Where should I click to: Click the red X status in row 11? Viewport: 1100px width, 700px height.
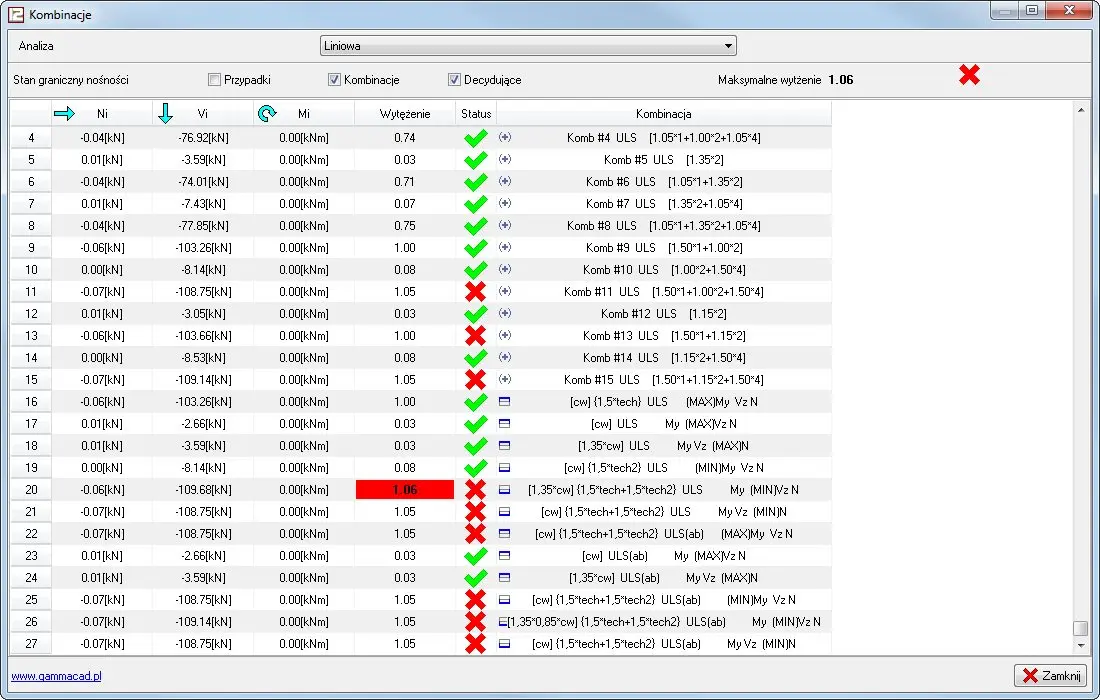click(x=476, y=291)
